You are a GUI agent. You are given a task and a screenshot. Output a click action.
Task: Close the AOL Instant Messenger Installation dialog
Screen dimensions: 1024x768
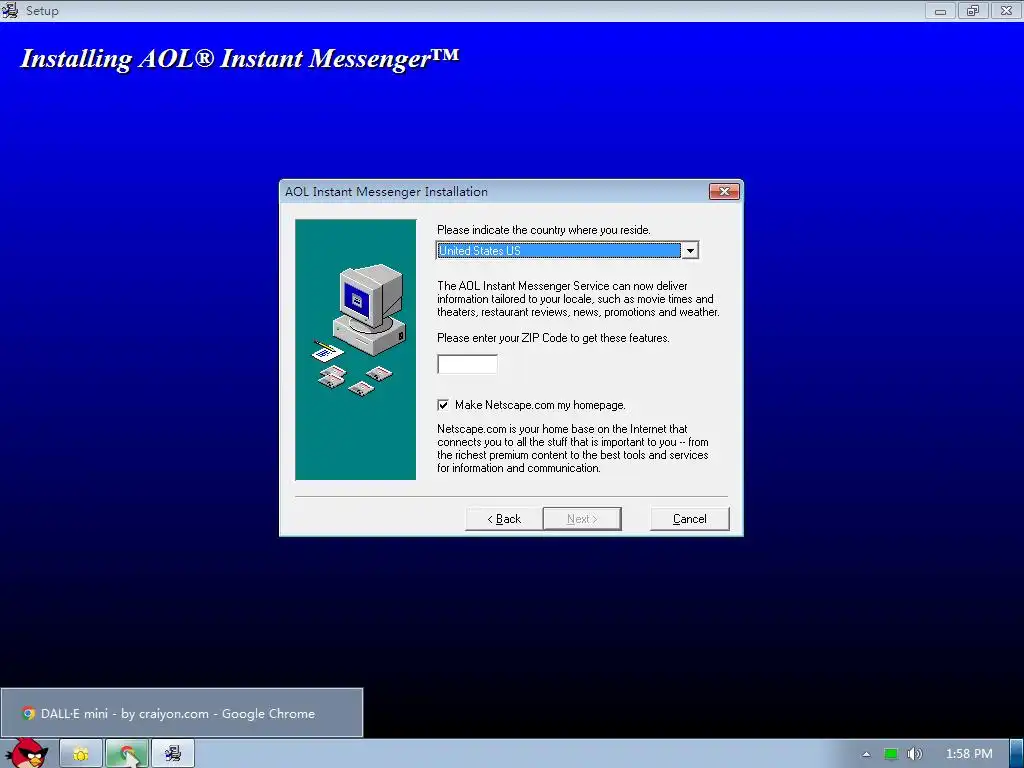[x=724, y=191]
